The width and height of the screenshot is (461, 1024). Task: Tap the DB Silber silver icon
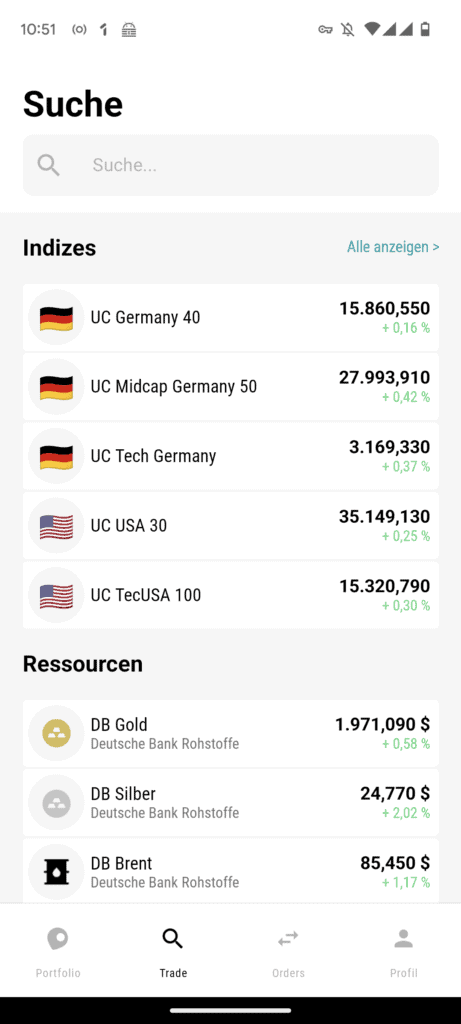[56, 803]
